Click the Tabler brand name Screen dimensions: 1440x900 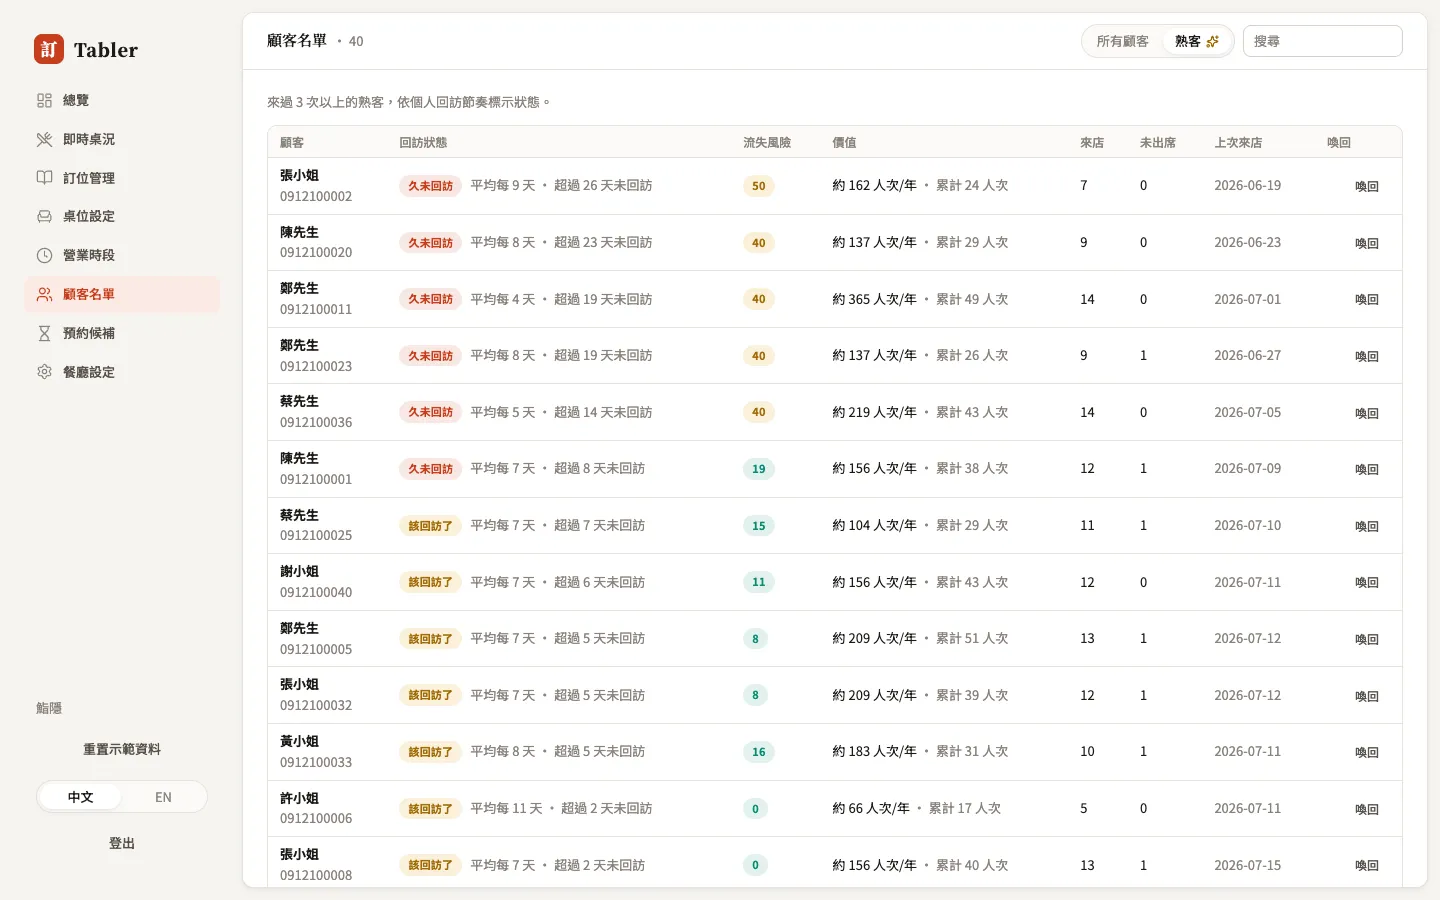click(106, 50)
